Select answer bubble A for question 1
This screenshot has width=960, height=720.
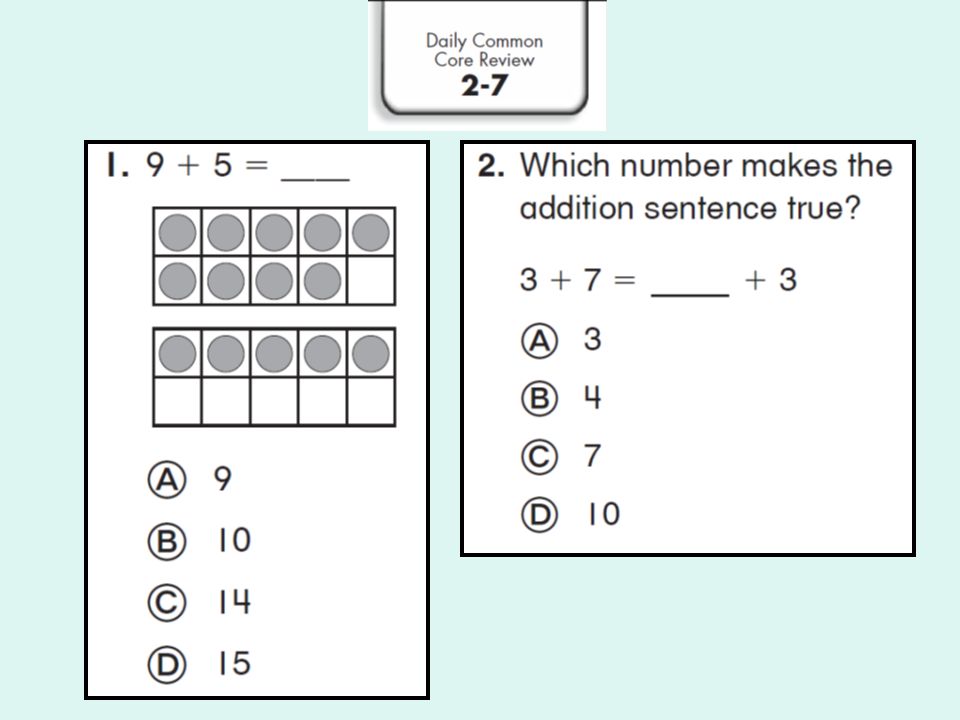167,479
